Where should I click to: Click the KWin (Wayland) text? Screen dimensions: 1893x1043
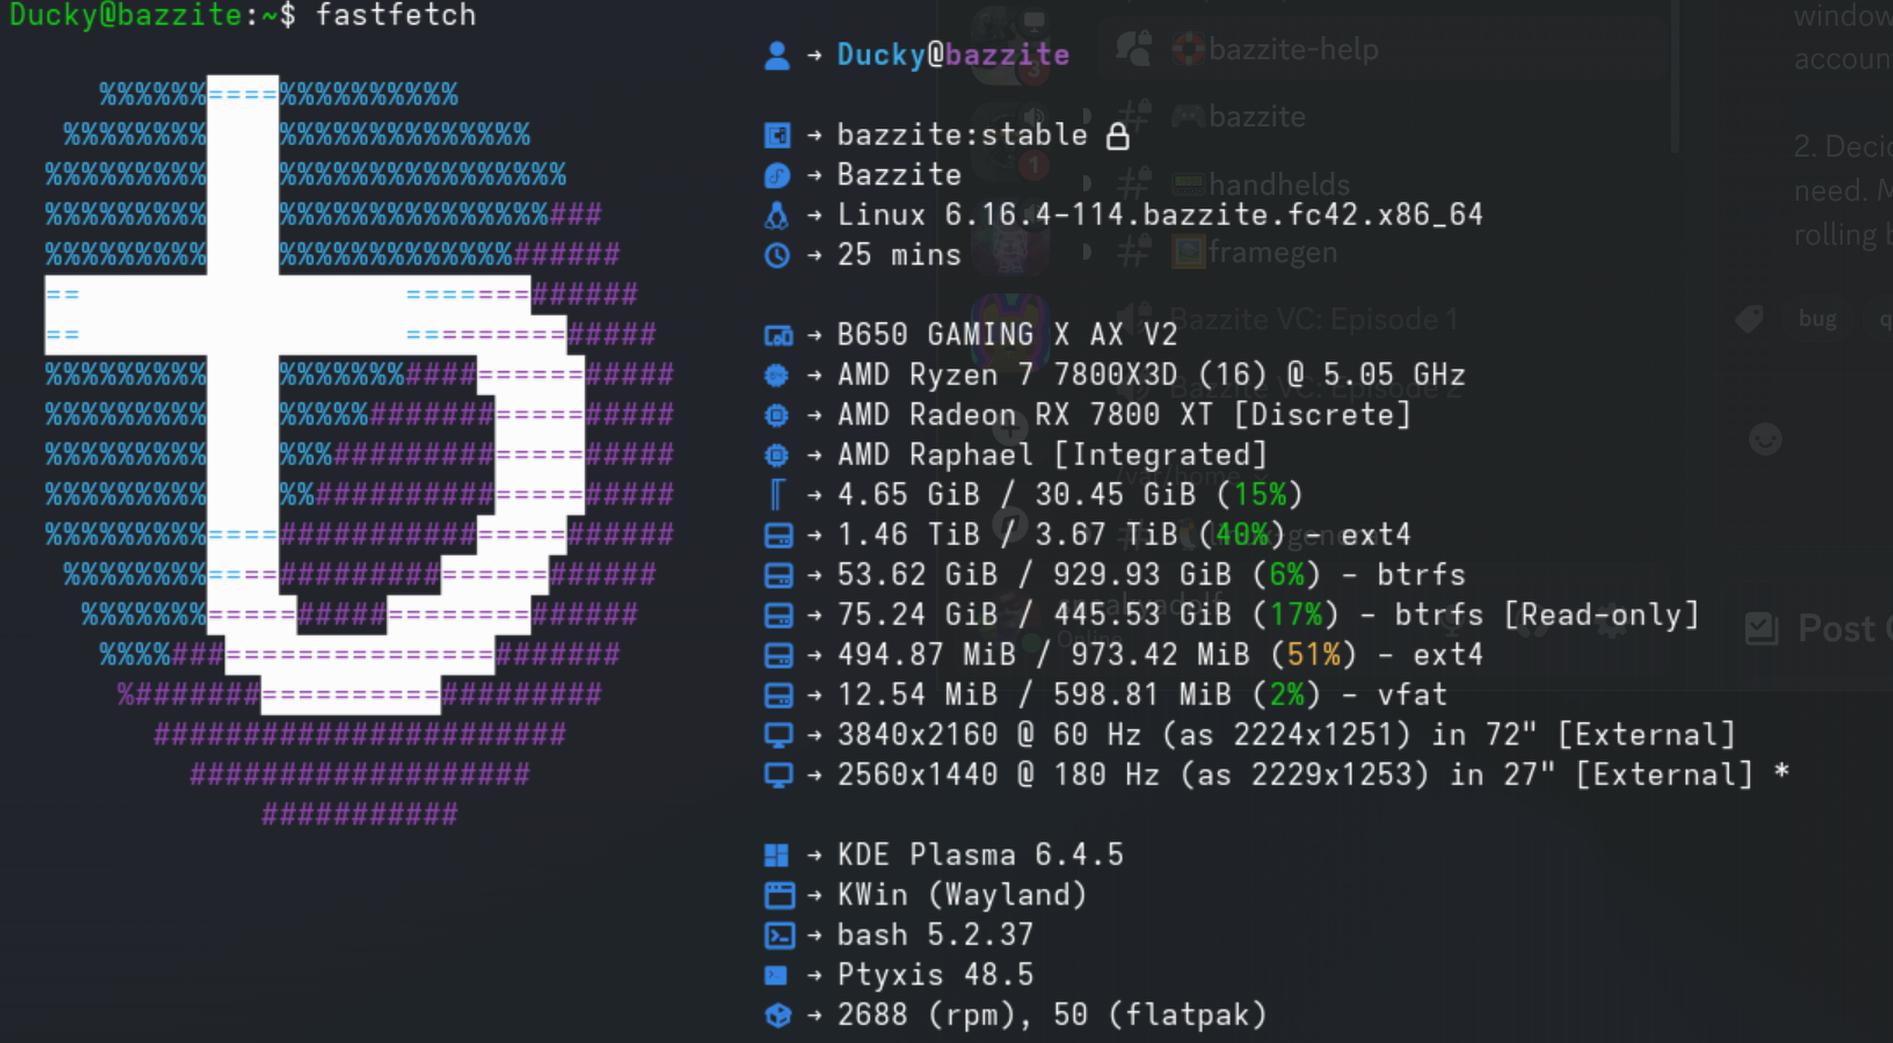click(x=962, y=895)
